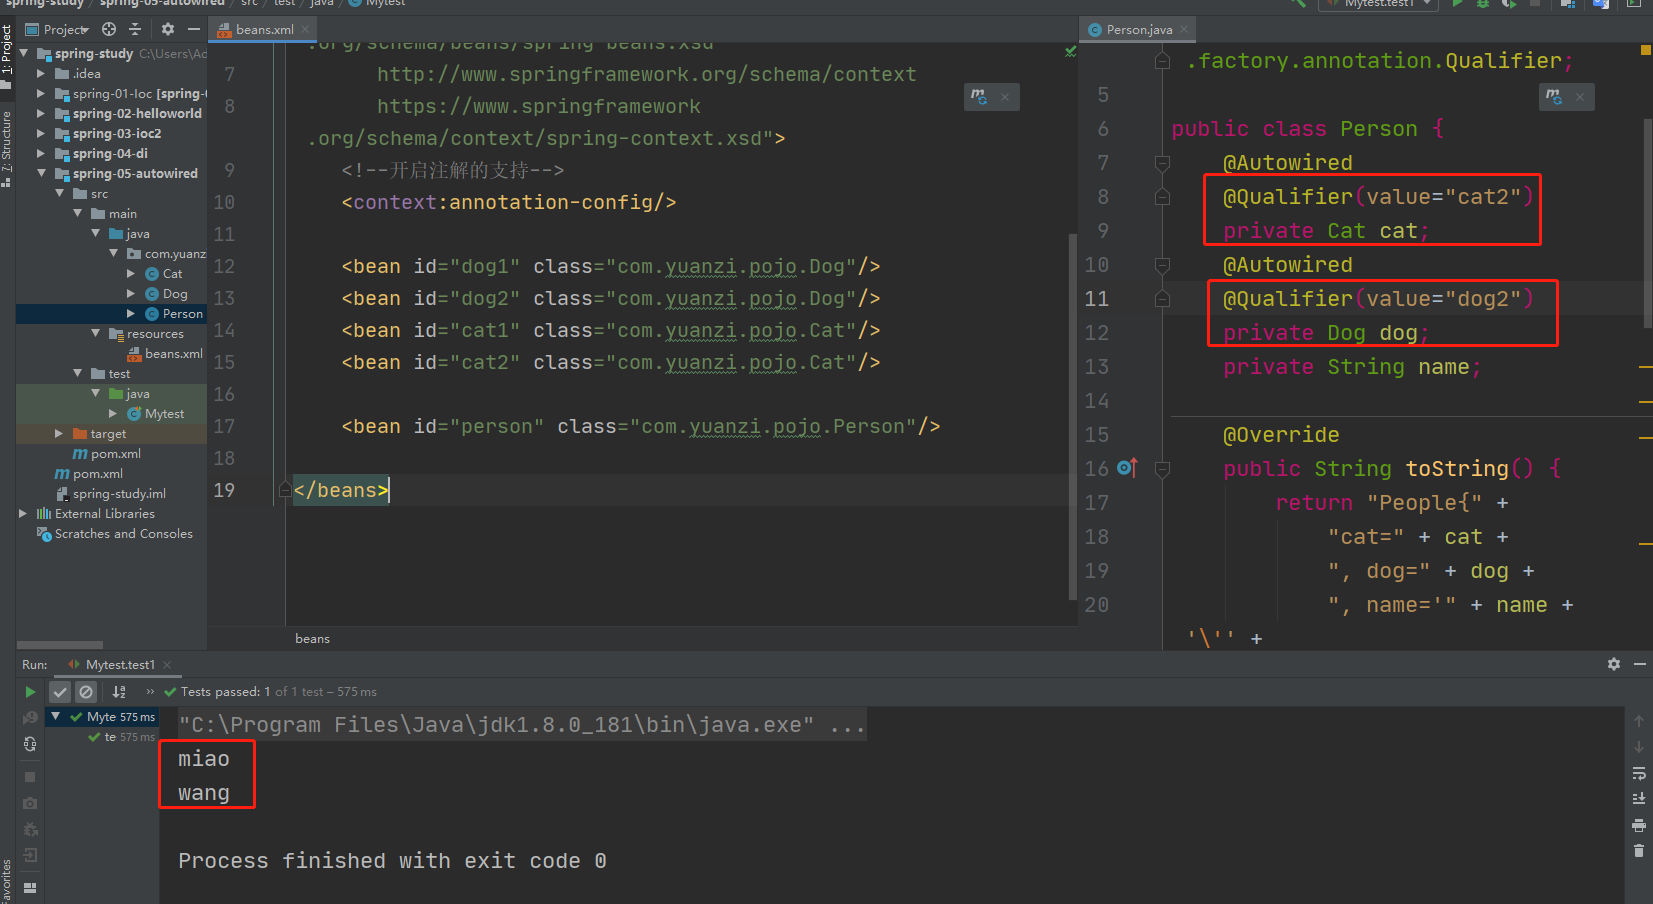Image resolution: width=1653 pixels, height=904 pixels.
Task: Collapse the spring-05-autowired module
Action: pyautogui.click(x=41, y=174)
